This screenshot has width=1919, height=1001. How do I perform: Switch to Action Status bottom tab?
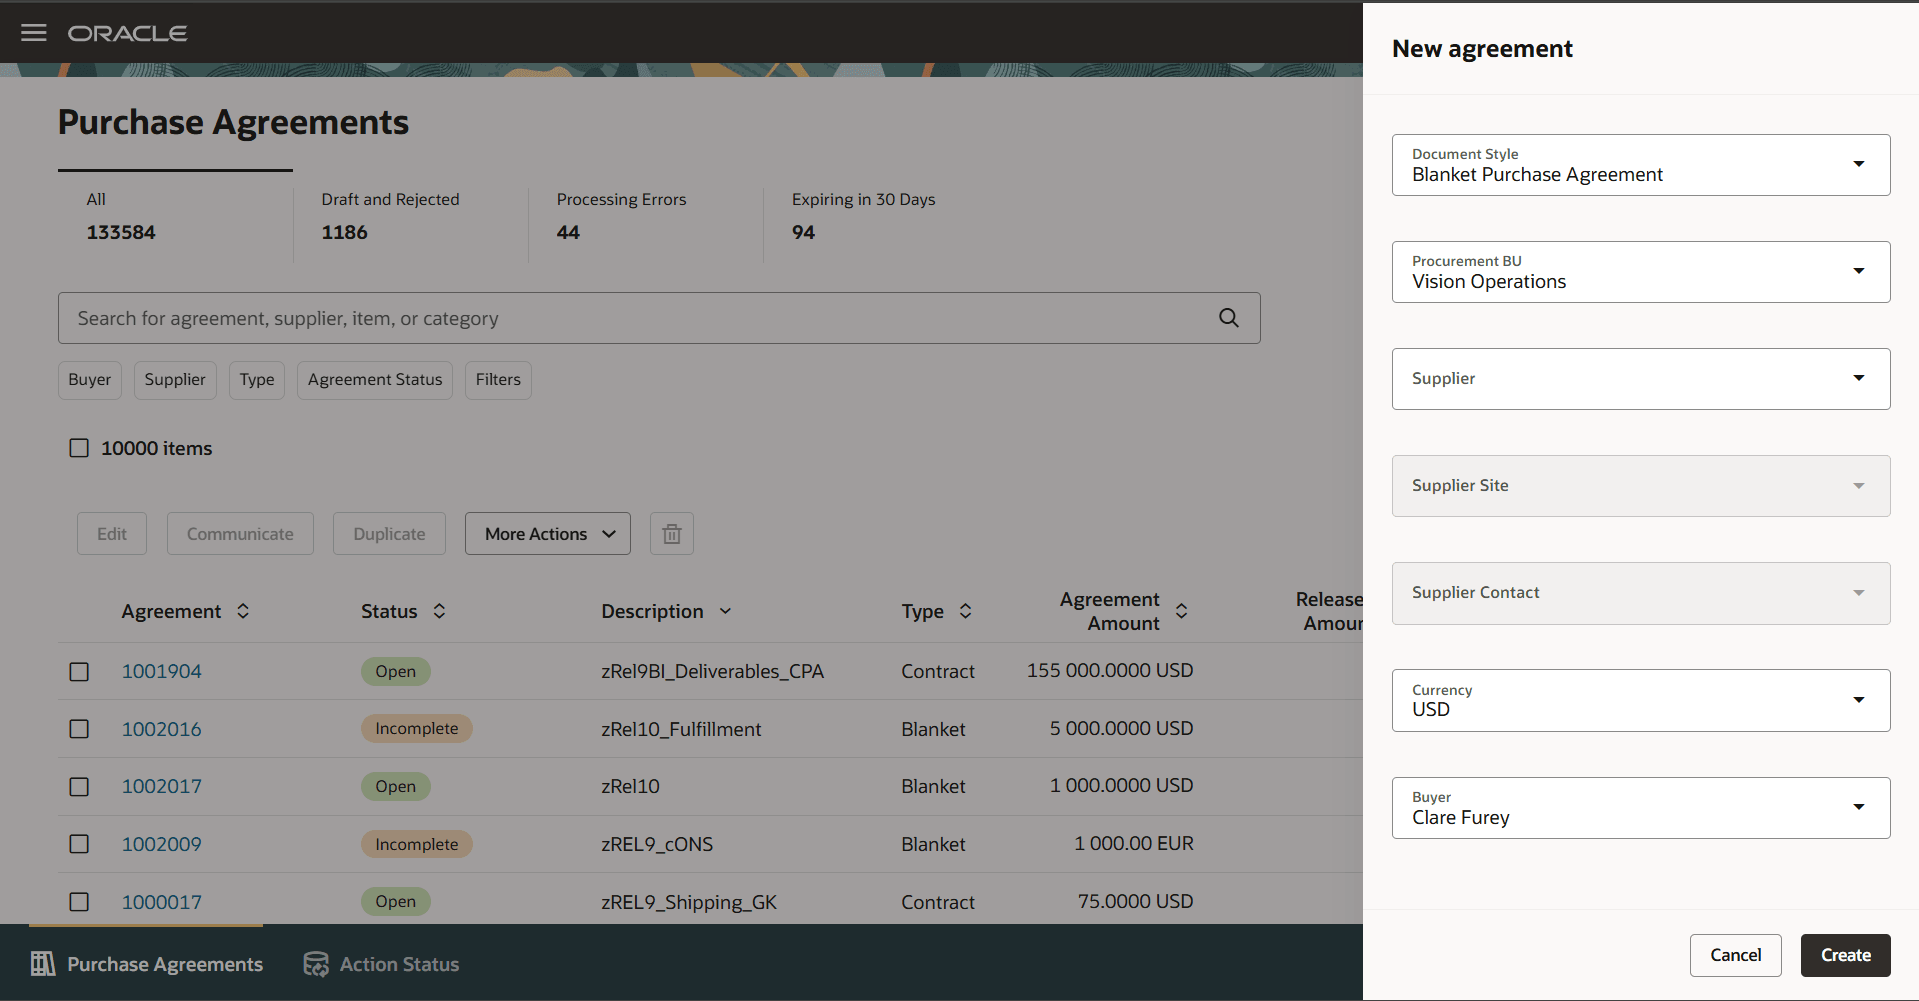click(381, 964)
